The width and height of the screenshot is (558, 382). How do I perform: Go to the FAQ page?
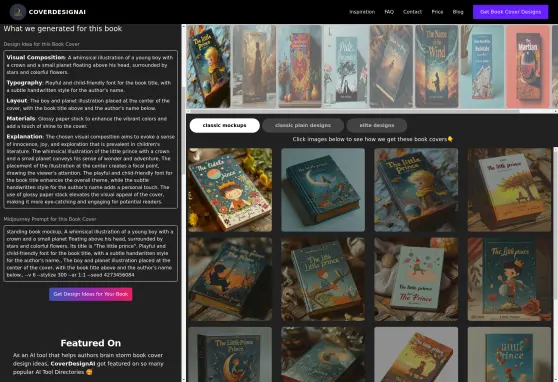389,12
